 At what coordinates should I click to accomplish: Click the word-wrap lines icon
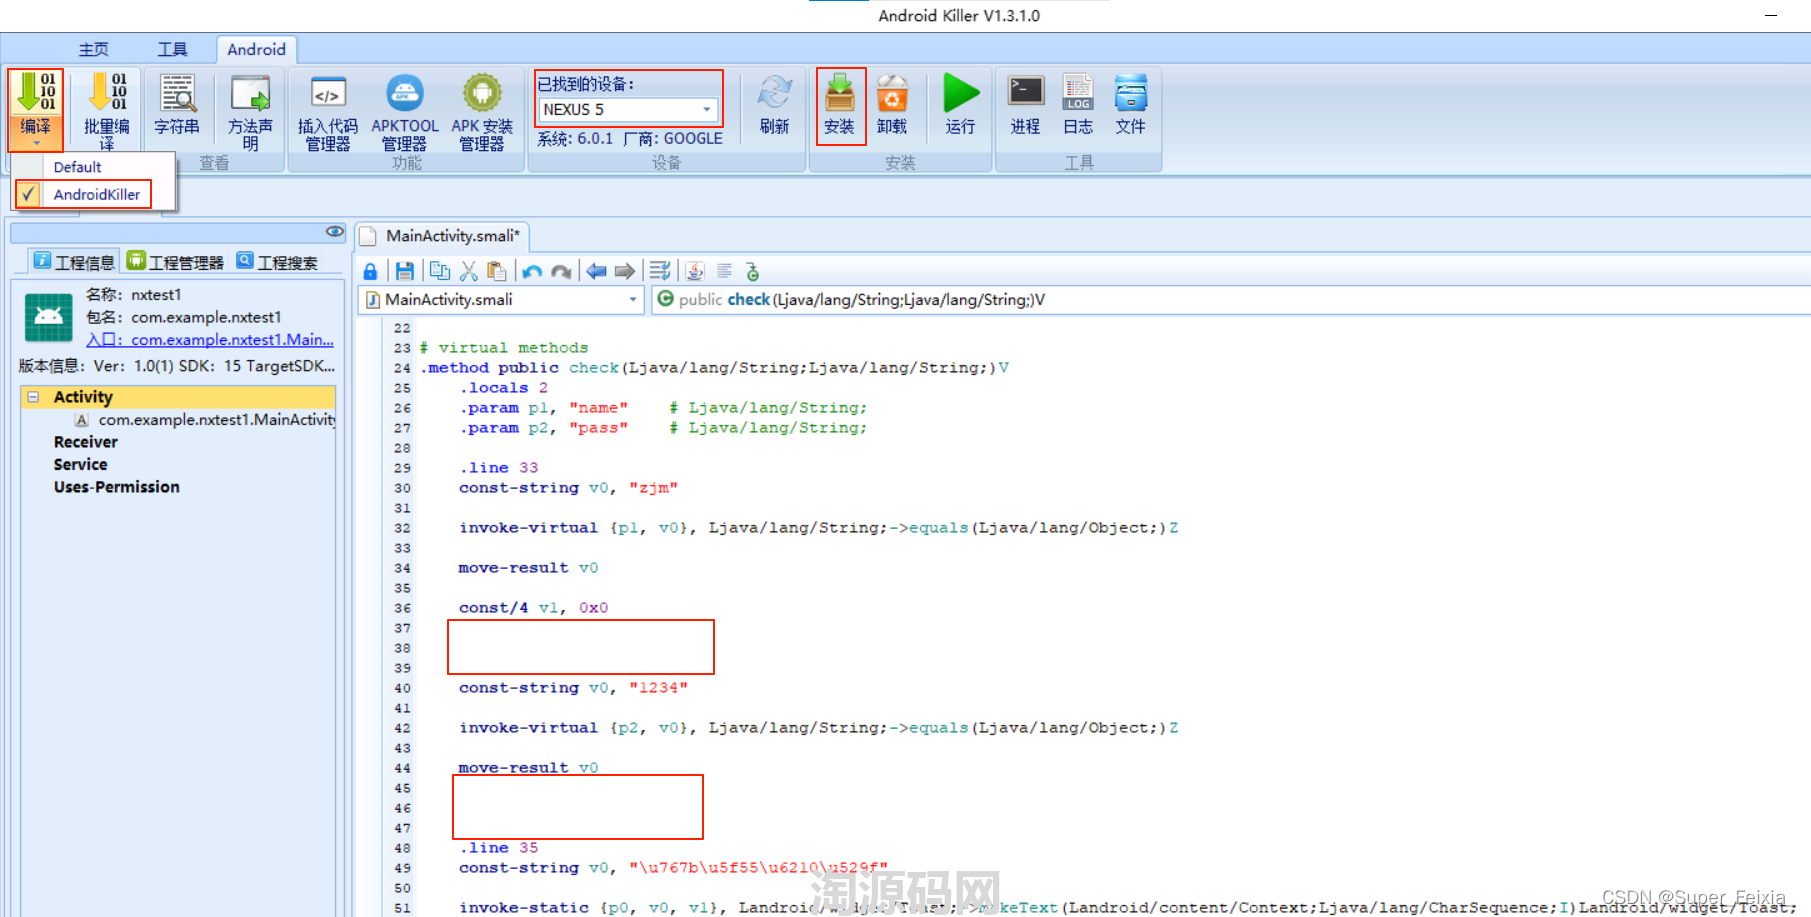click(660, 271)
